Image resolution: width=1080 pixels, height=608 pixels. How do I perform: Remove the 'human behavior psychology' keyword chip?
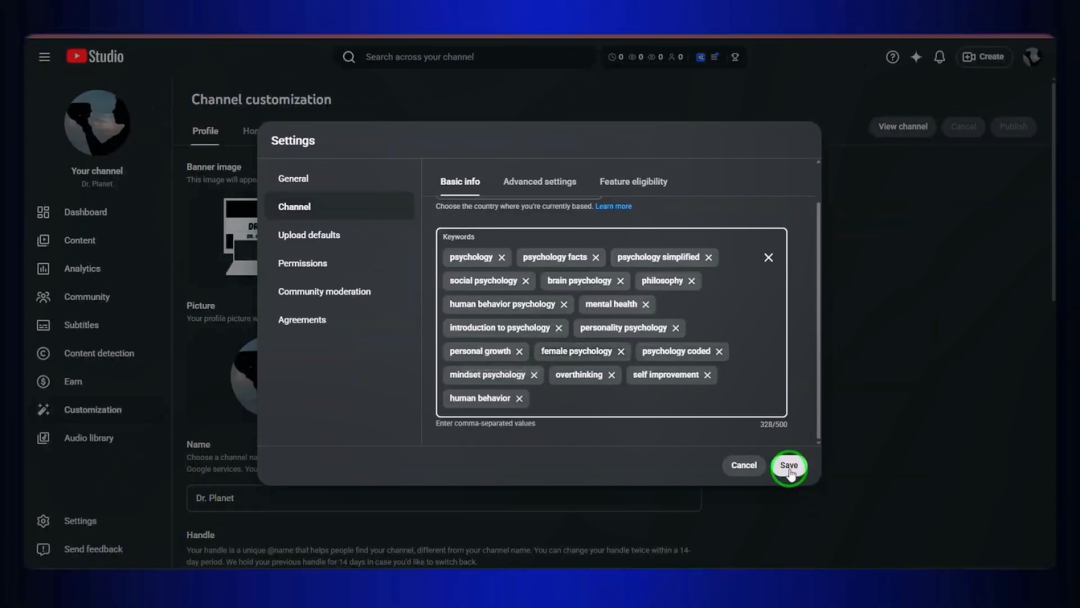563,304
